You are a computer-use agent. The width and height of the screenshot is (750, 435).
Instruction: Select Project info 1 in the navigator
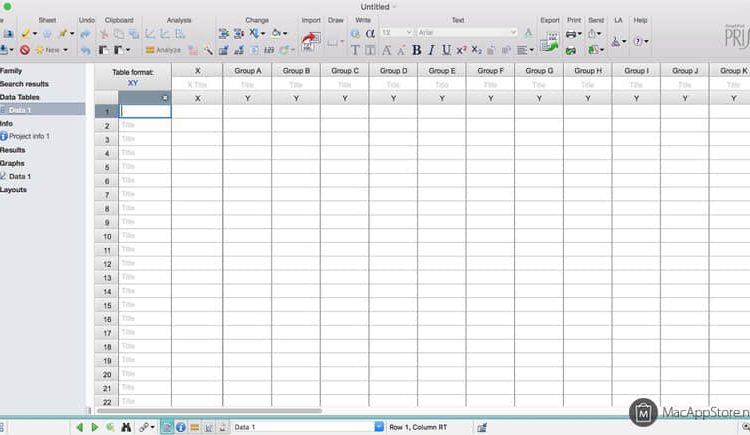pos(29,136)
